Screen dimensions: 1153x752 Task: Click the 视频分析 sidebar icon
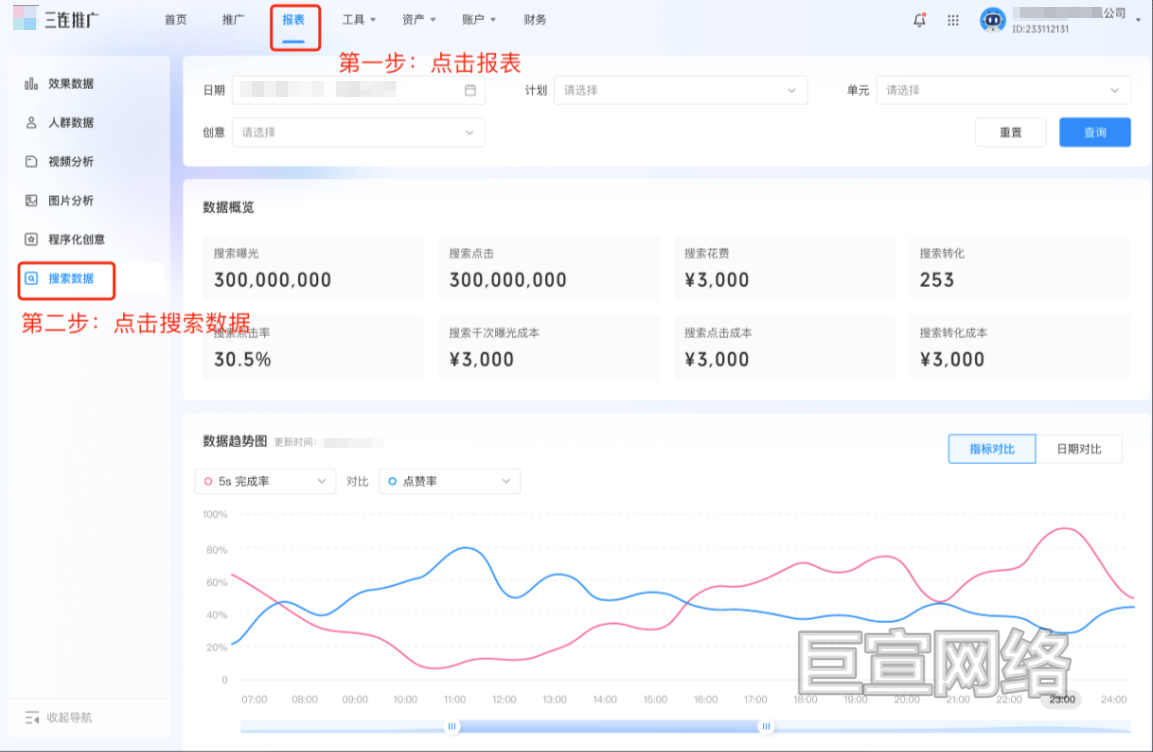31,161
